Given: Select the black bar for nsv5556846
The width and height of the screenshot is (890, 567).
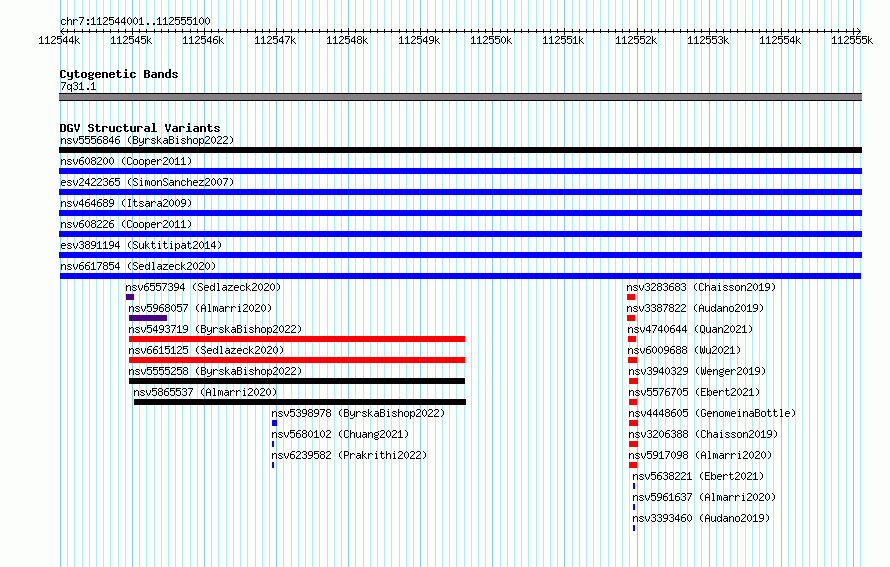Looking at the screenshot, I should point(460,150).
